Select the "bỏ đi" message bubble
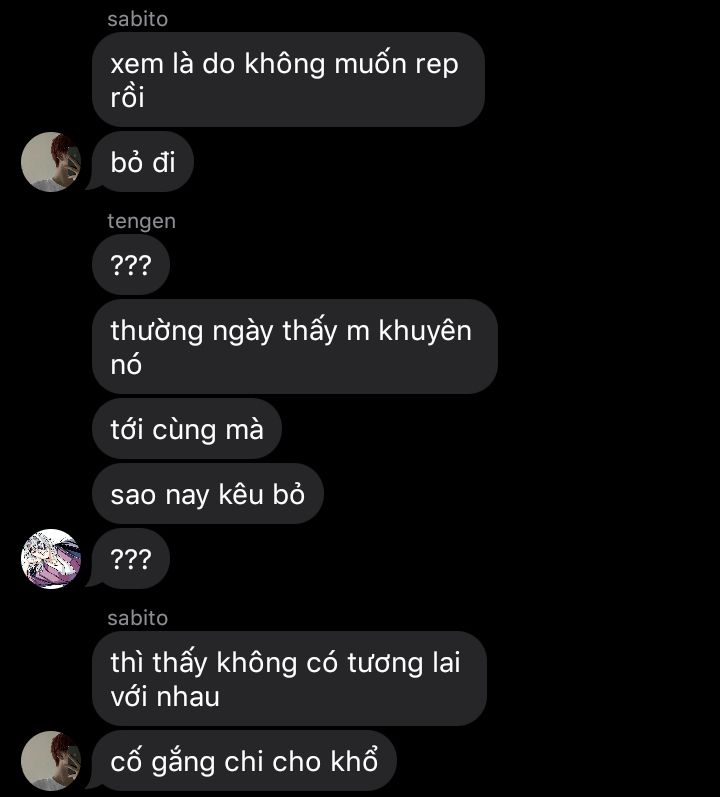 tap(143, 162)
